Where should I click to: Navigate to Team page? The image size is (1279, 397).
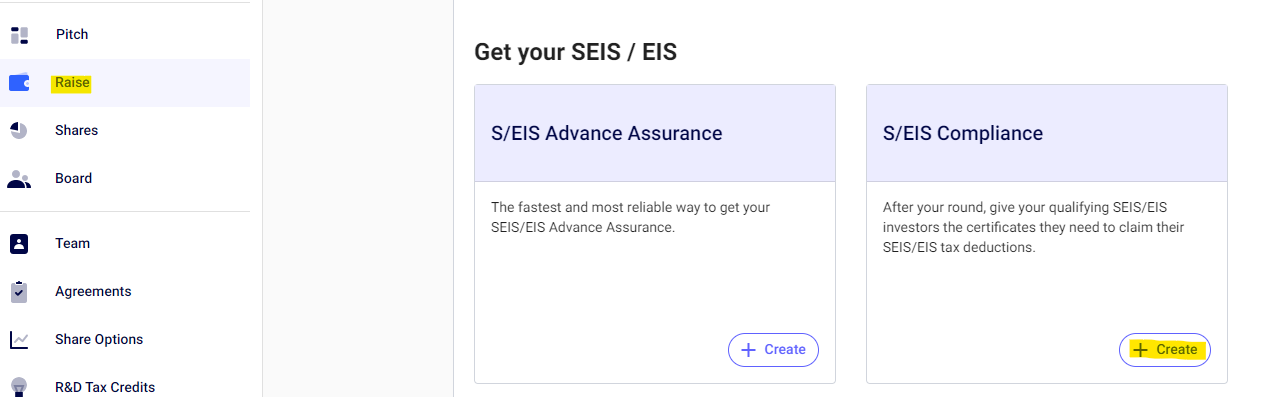(72, 243)
